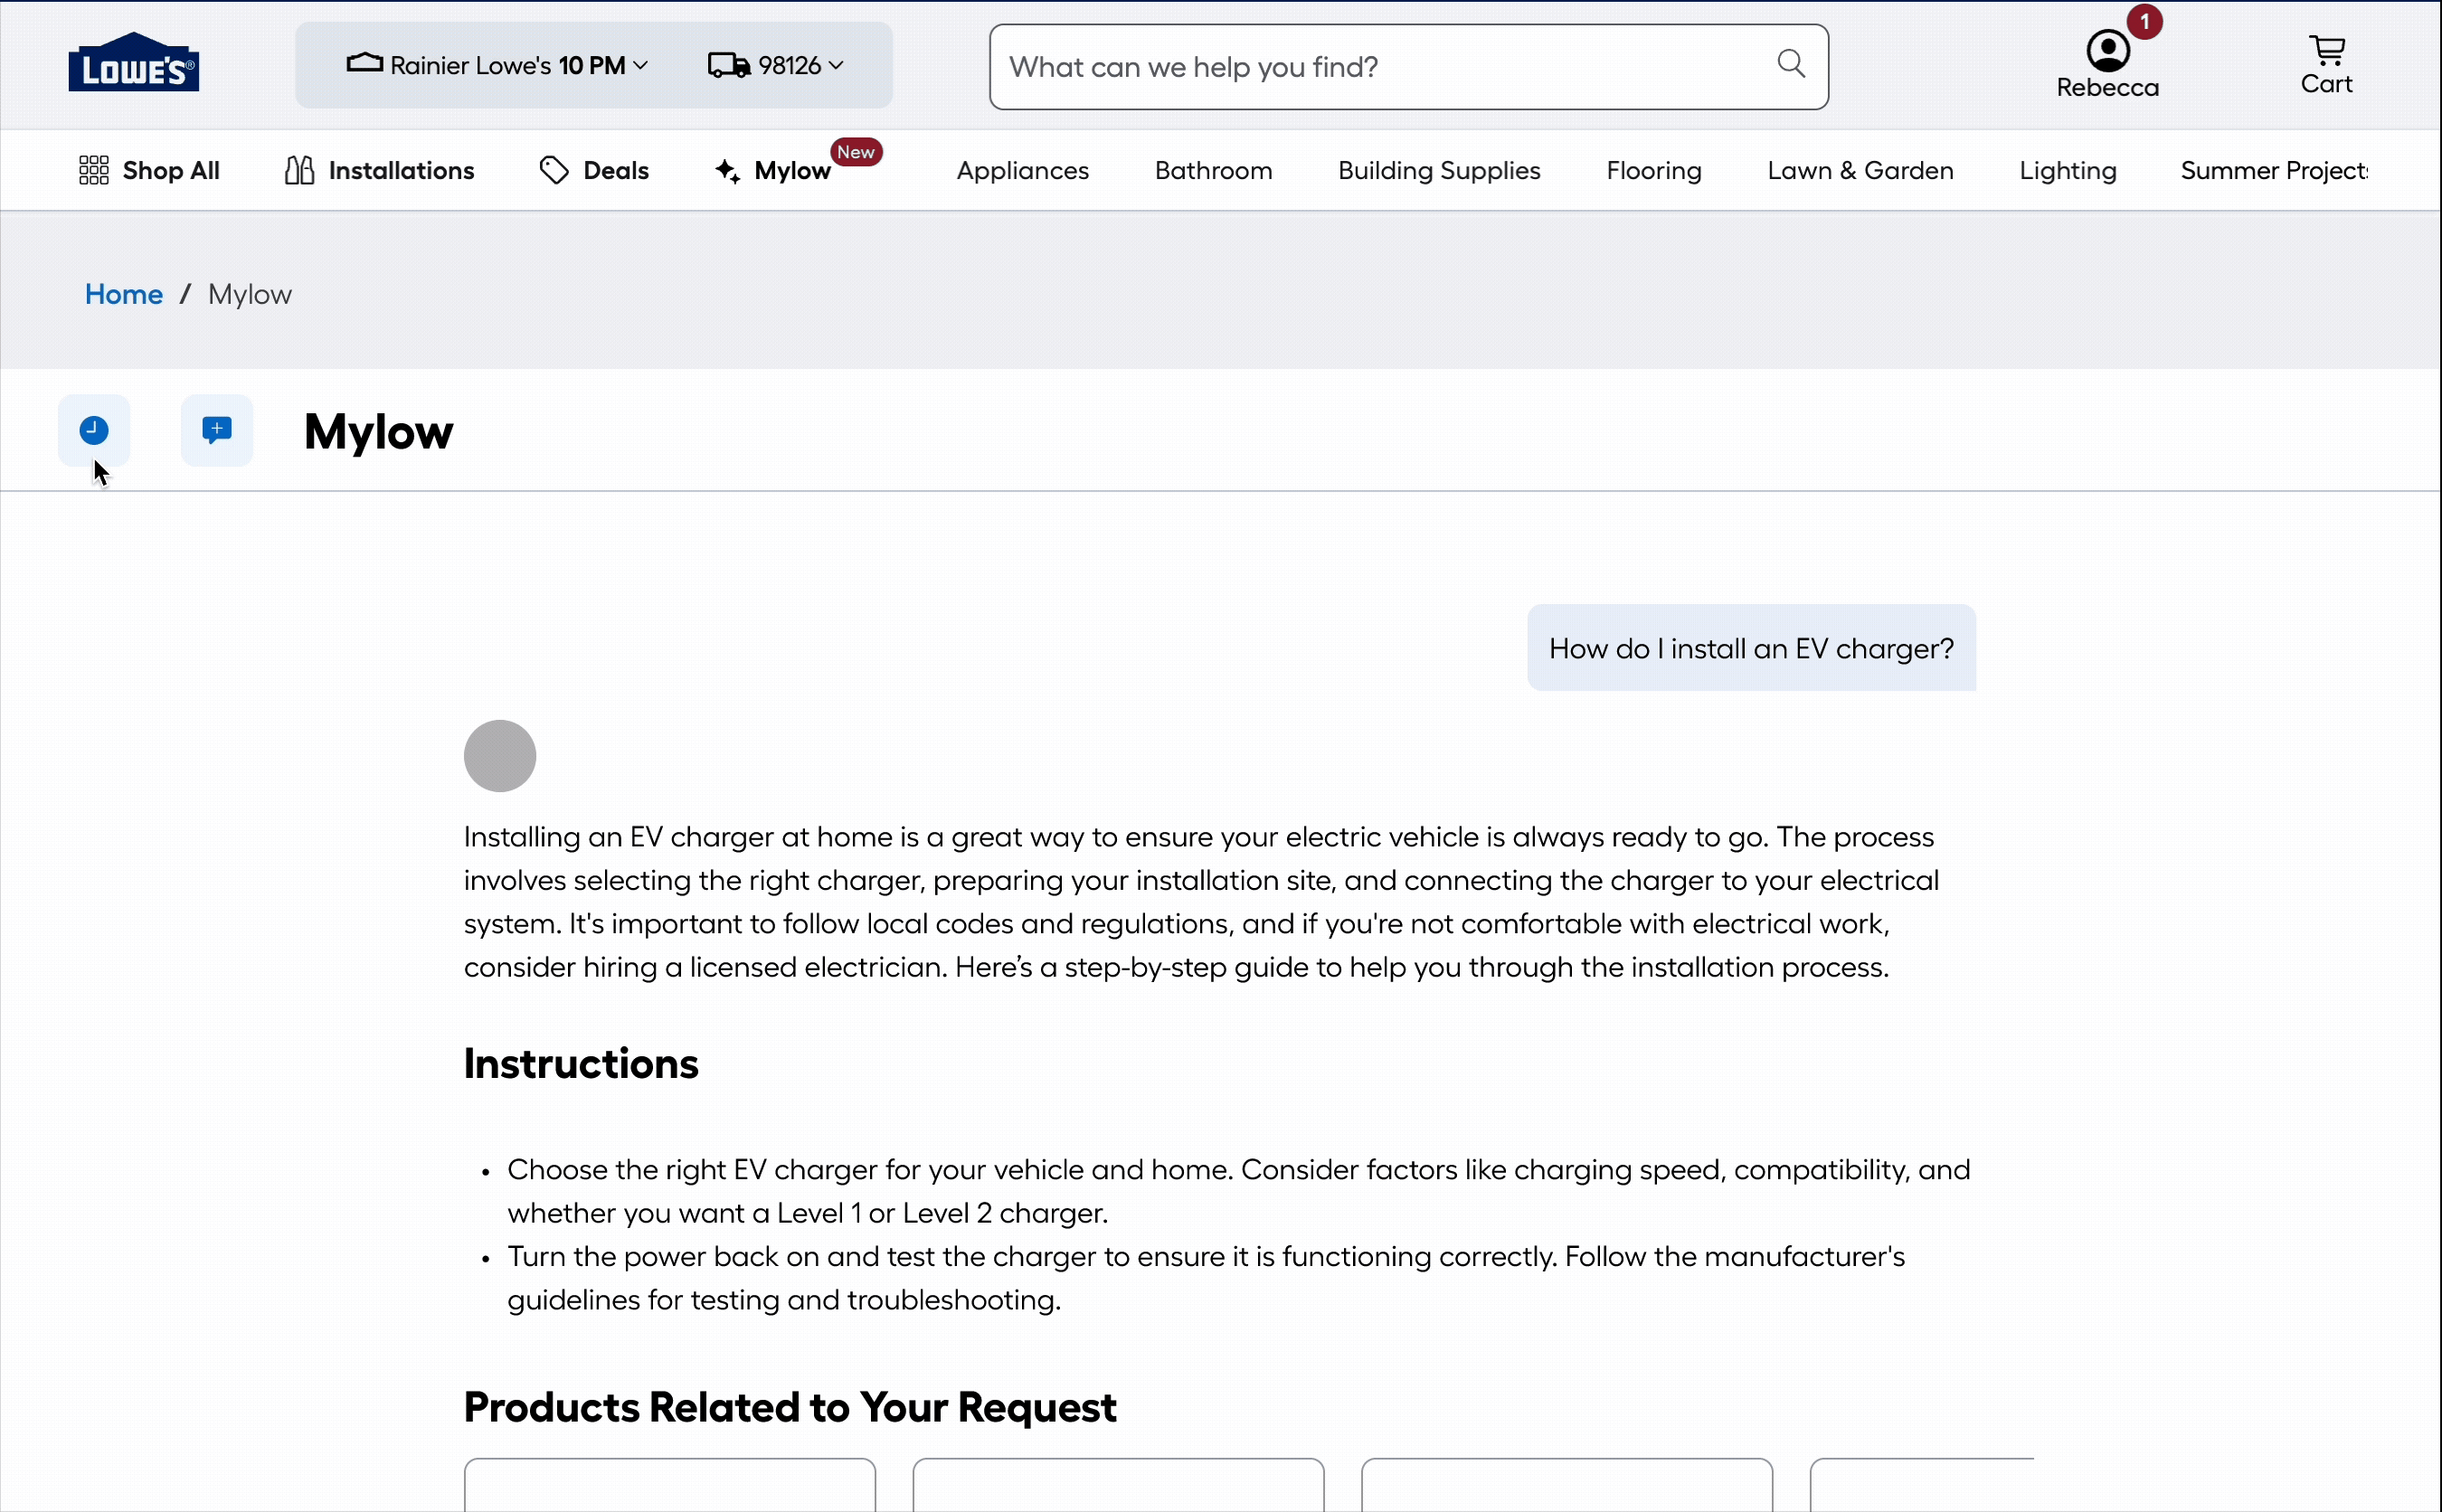This screenshot has width=2442, height=1512.
Task: Open Installations menu item
Action: pos(379,171)
